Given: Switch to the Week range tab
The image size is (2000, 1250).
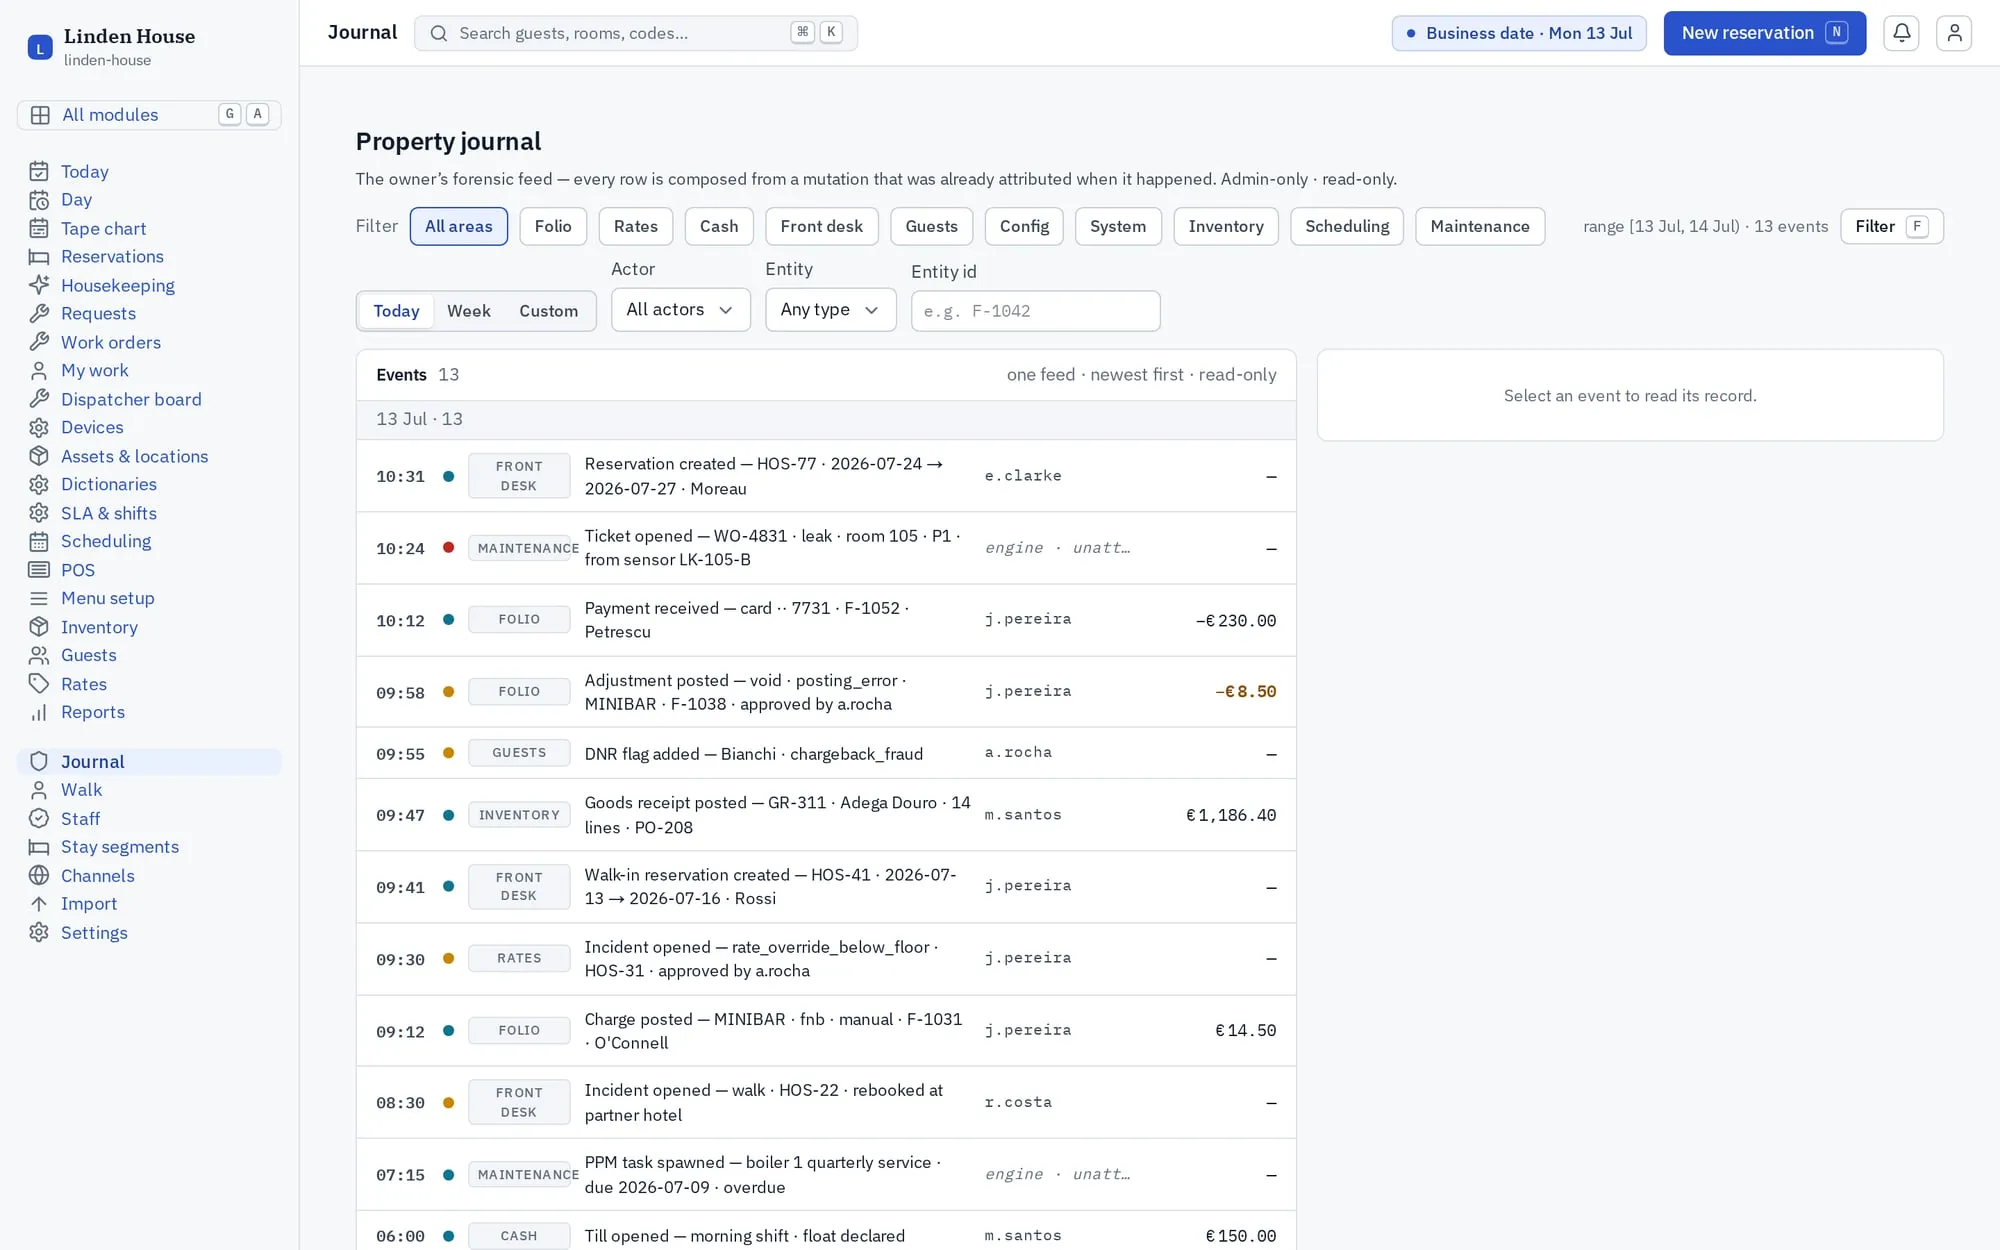Looking at the screenshot, I should pyautogui.click(x=468, y=311).
